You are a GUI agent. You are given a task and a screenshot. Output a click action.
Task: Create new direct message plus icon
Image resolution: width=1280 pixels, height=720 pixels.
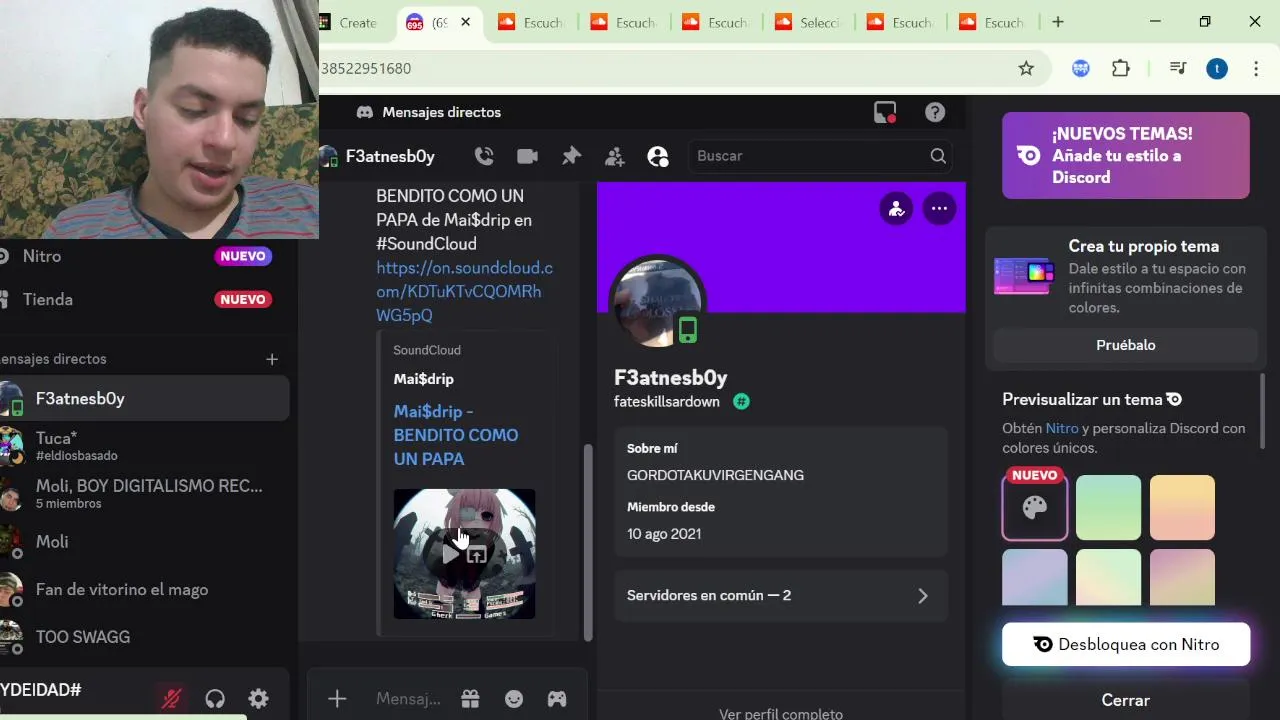272,359
